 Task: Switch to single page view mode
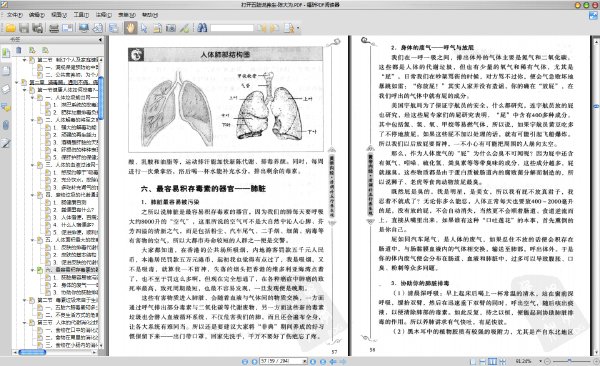[x=473, y=361]
